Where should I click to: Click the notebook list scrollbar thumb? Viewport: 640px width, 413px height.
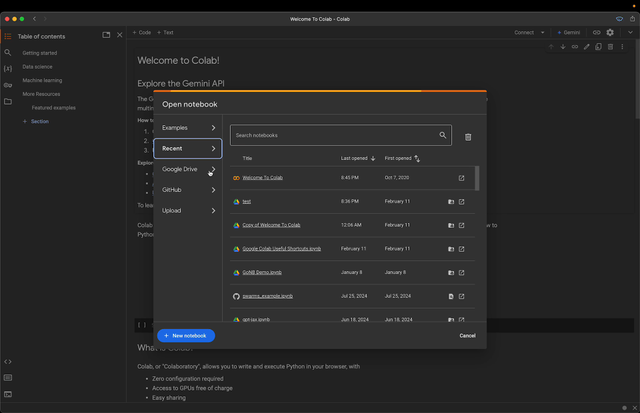point(477,178)
